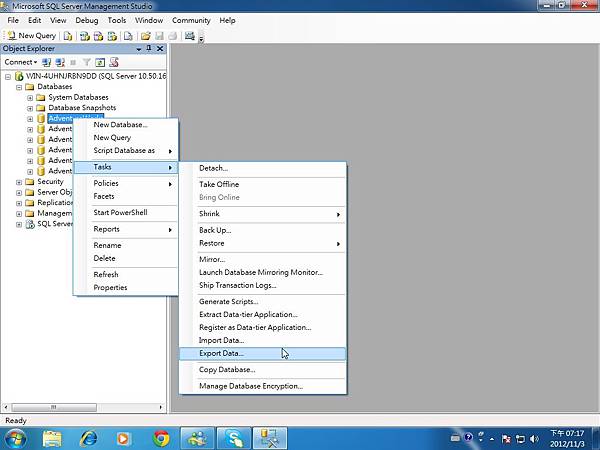Collapse the Databases folder node
Viewport: 600px width, 450px height.
coord(19,87)
